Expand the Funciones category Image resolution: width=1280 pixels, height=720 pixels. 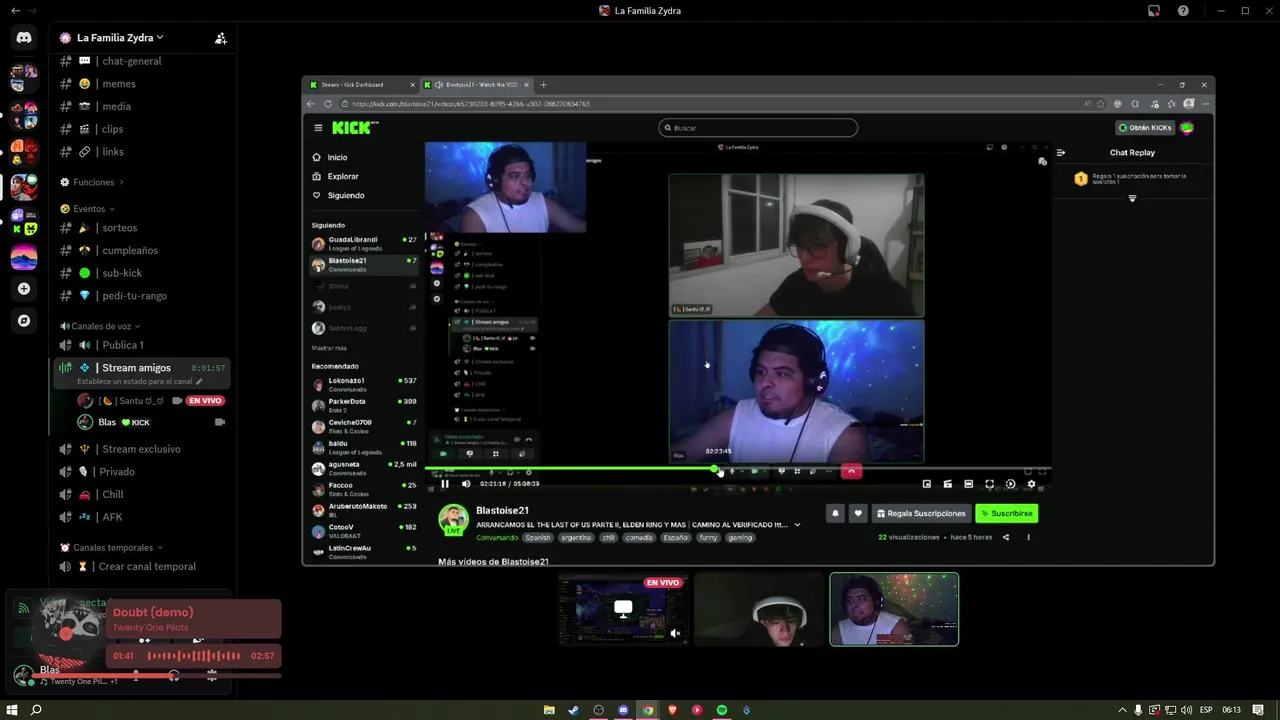coord(94,182)
